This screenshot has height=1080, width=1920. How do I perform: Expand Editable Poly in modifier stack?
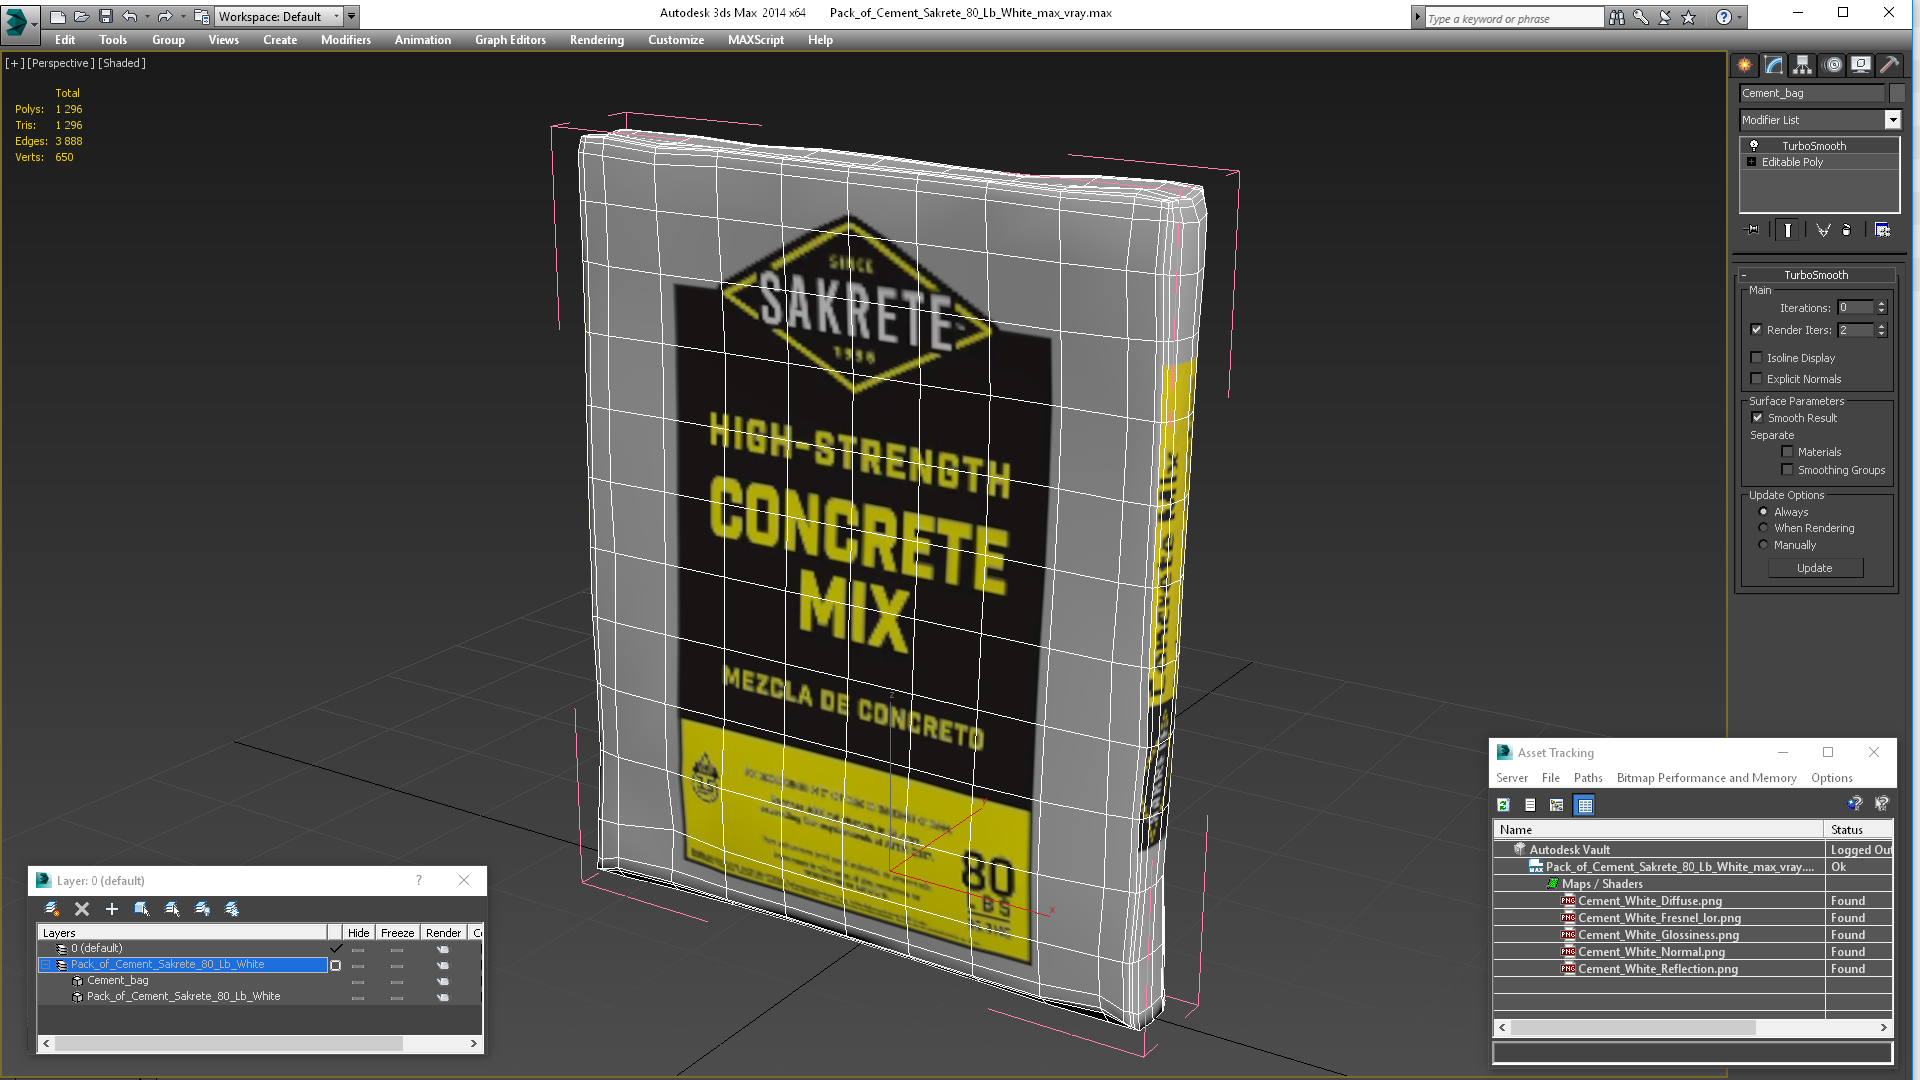(1751, 162)
